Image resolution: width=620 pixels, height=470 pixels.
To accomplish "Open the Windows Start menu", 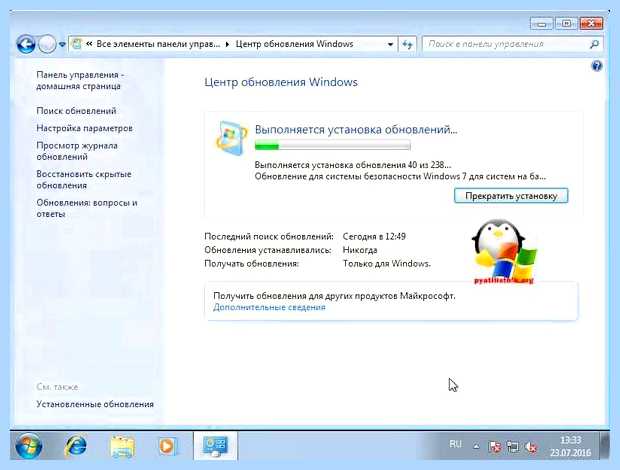I will 28,446.
